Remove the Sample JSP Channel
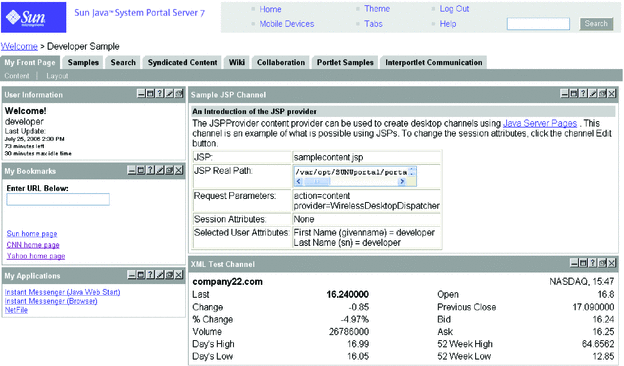The height and width of the screenshot is (366, 624). [612, 94]
